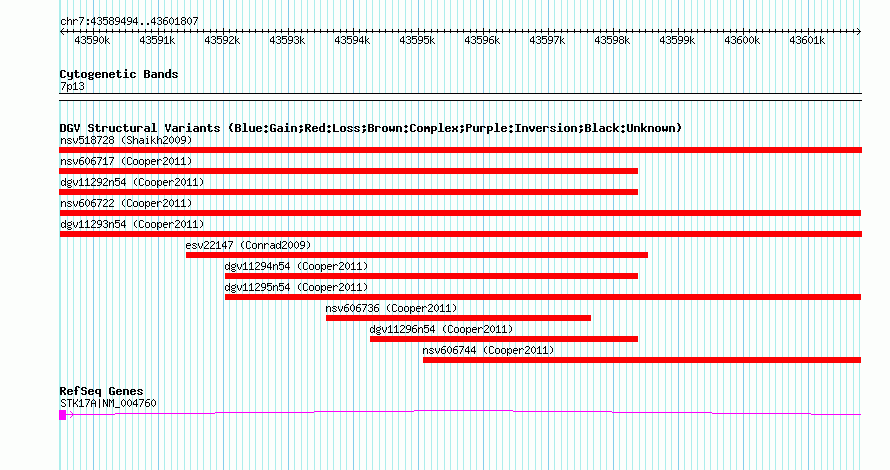Click the DGV Structural Variants track title
Image resolution: width=890 pixels, height=470 pixels.
[371, 128]
